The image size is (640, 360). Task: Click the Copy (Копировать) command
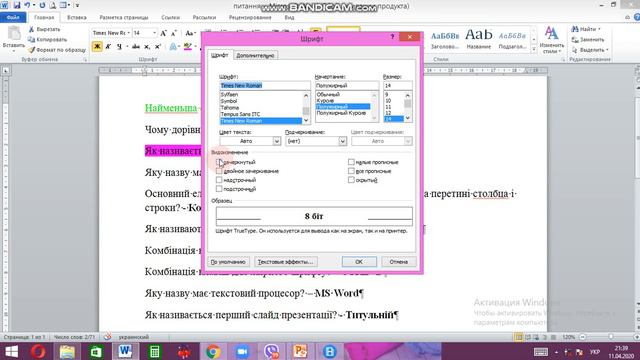[x=47, y=40]
